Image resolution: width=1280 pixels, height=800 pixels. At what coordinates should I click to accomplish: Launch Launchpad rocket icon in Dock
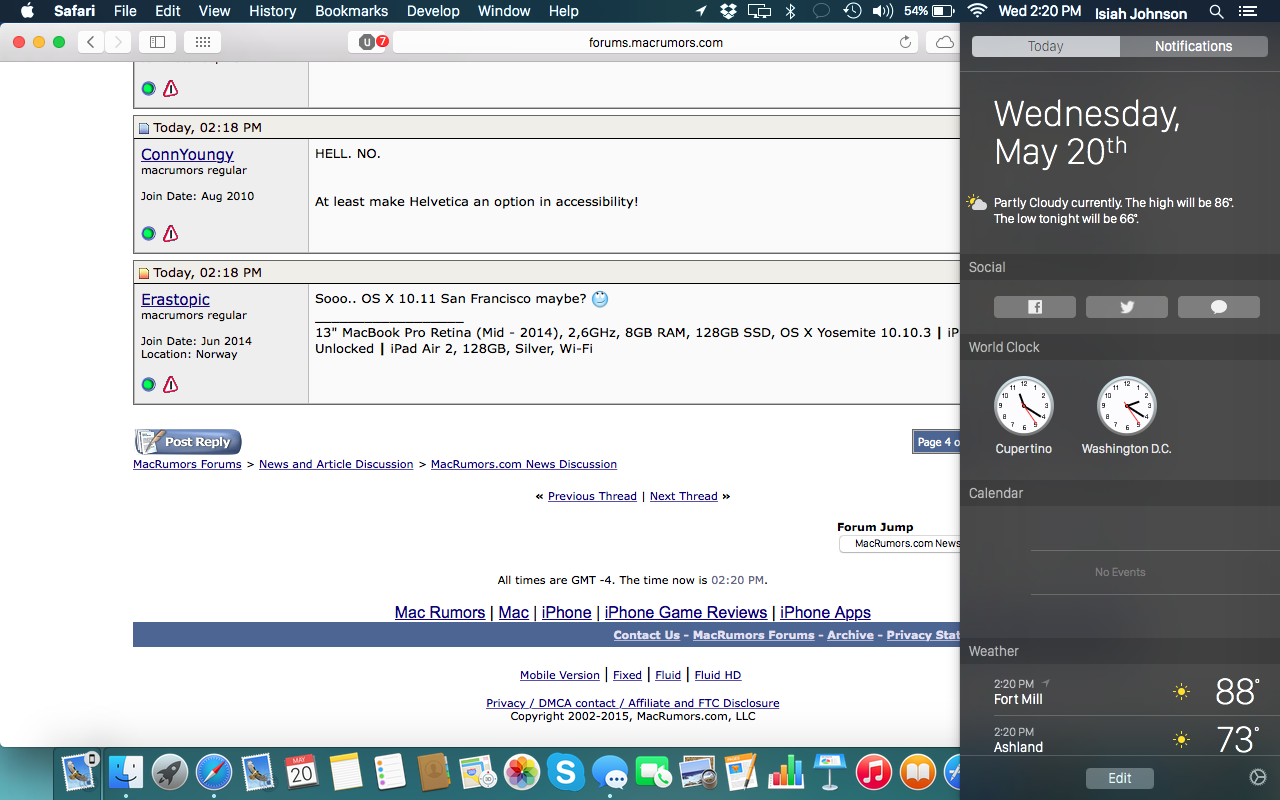coord(170,771)
